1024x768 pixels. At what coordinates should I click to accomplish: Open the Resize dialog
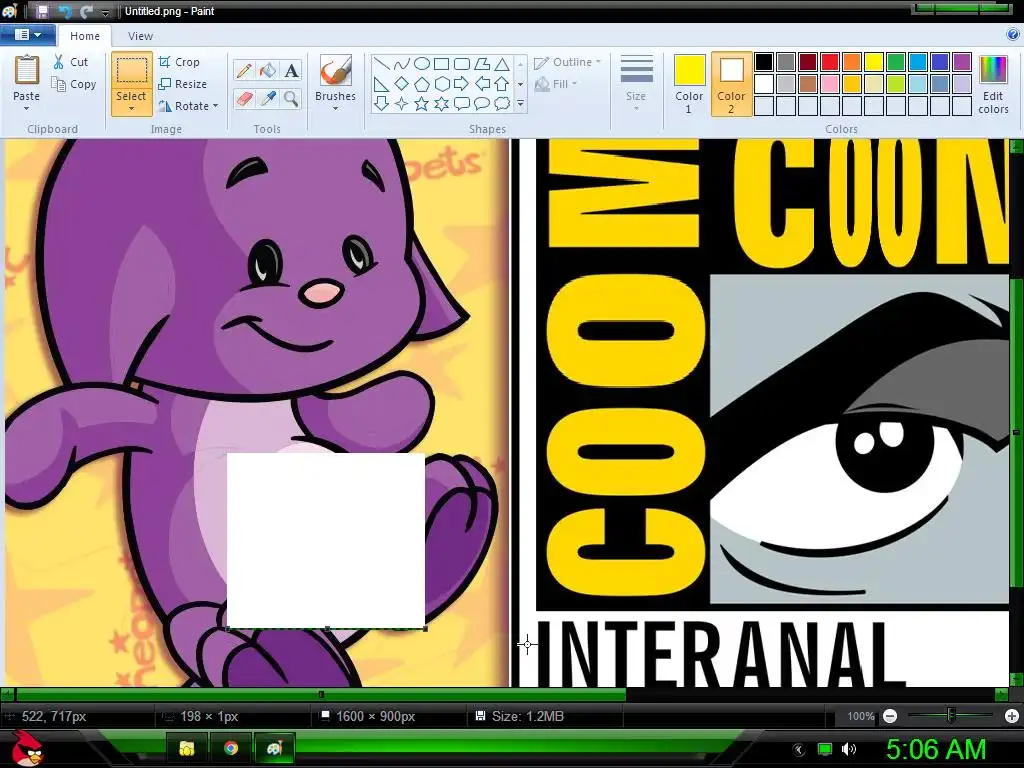coord(182,84)
